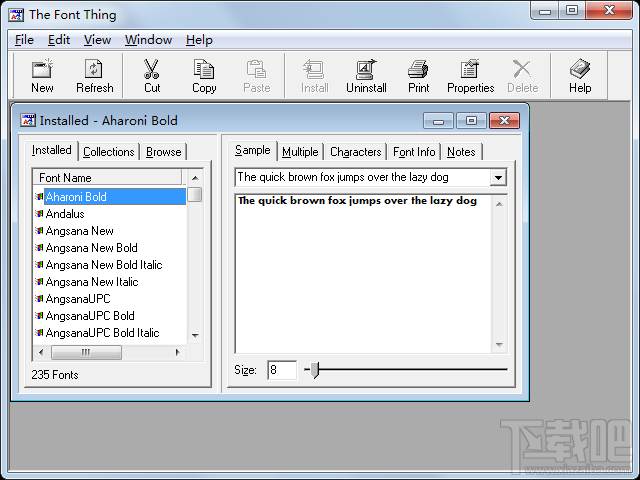
Task: Click font list horizontal scroll right arrow
Action: (177, 352)
